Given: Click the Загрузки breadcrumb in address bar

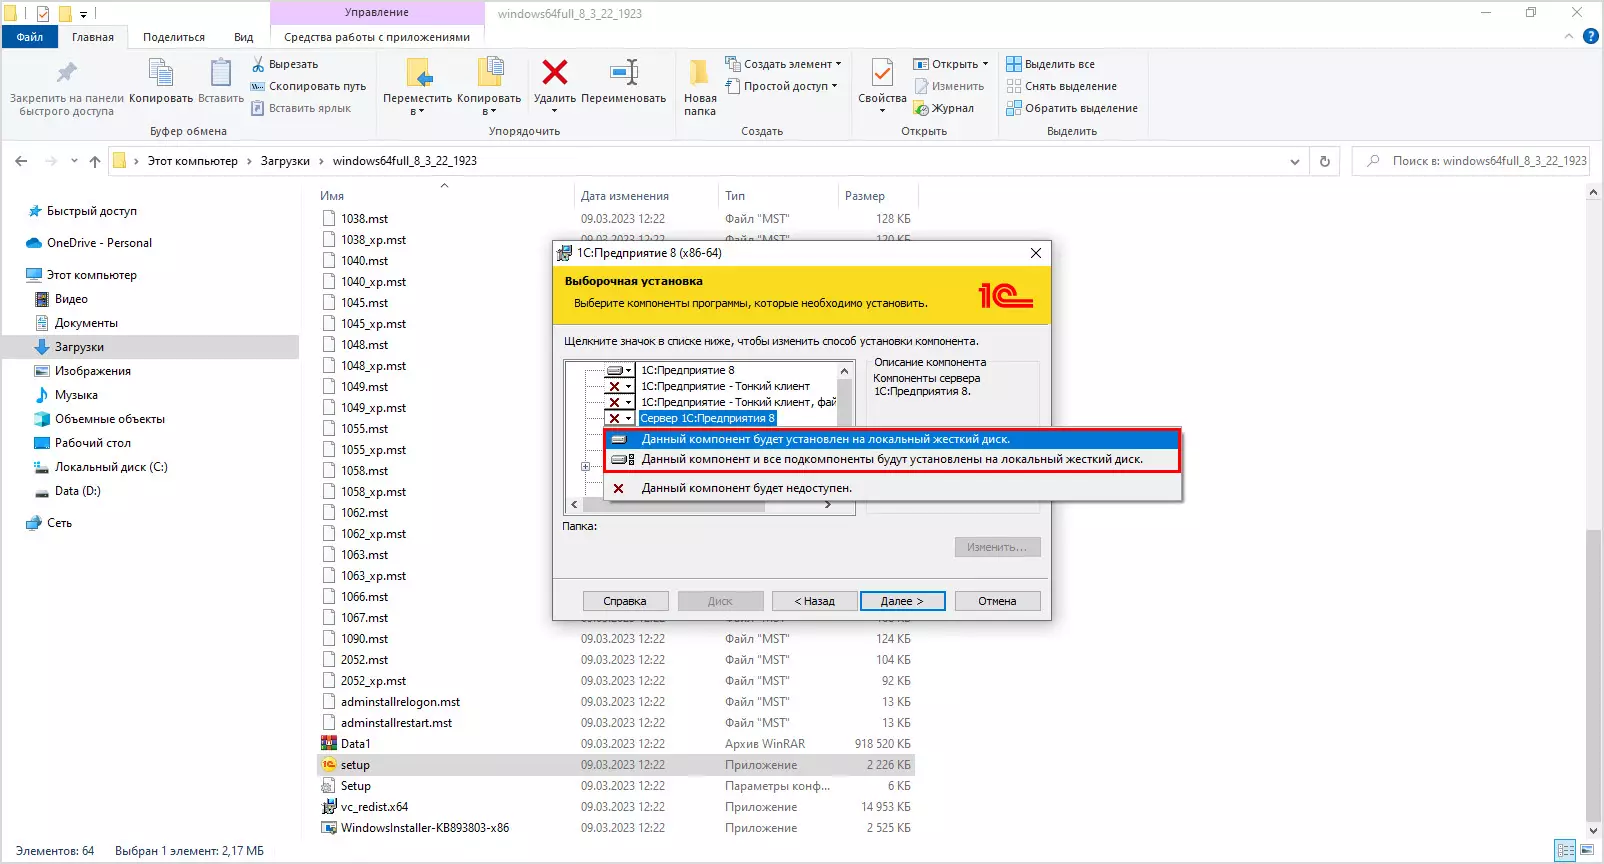Looking at the screenshot, I should click(x=285, y=161).
